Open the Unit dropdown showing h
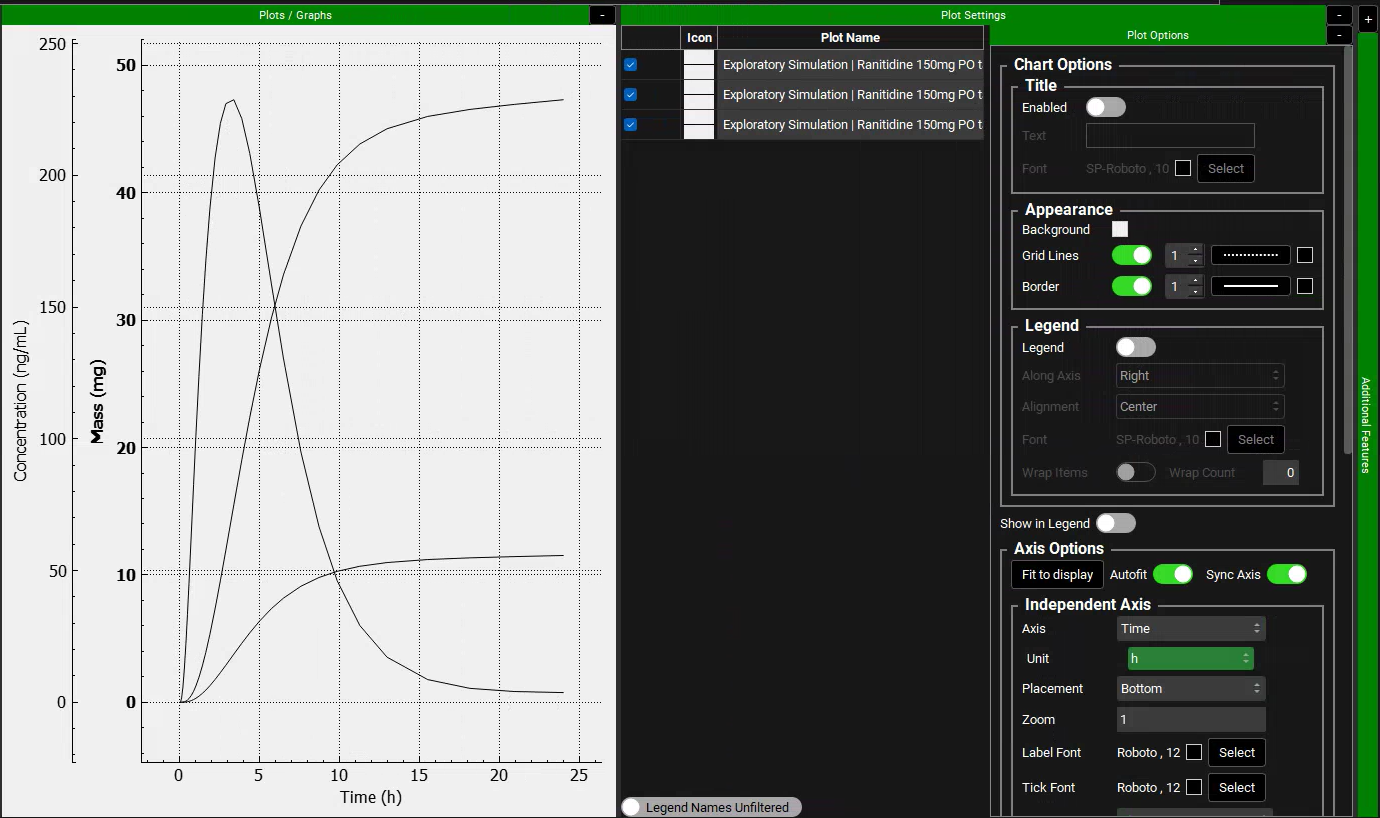1380x818 pixels. [x=1190, y=659]
